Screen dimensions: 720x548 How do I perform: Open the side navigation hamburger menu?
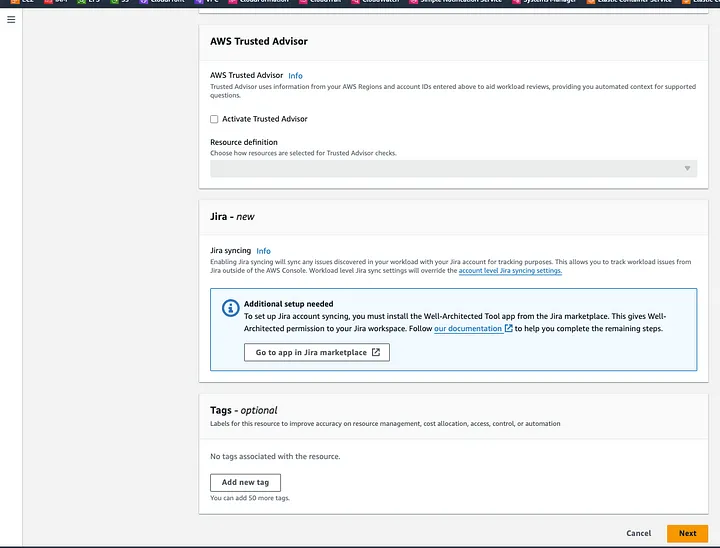click(11, 20)
